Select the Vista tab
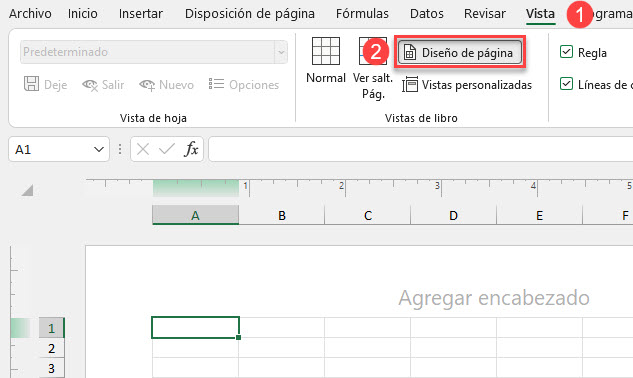The width and height of the screenshot is (633, 378). pos(540,14)
